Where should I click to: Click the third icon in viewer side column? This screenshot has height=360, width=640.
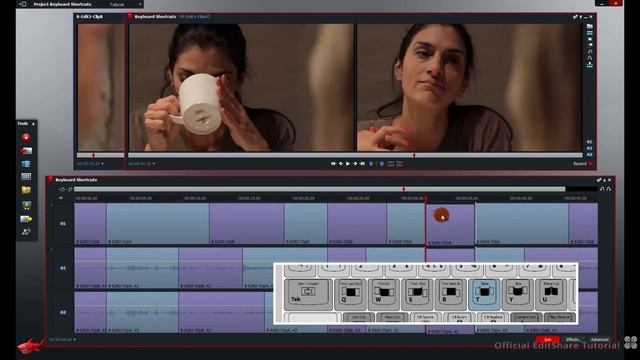pyautogui.click(x=589, y=40)
